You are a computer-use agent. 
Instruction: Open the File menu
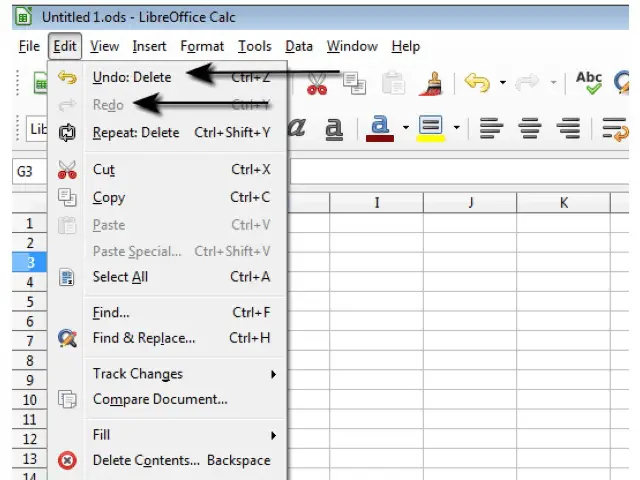point(29,47)
